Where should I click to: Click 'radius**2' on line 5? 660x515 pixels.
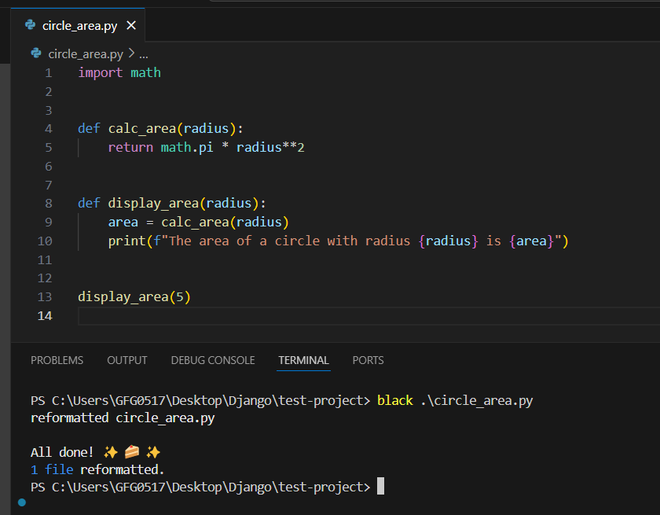[x=270, y=148]
